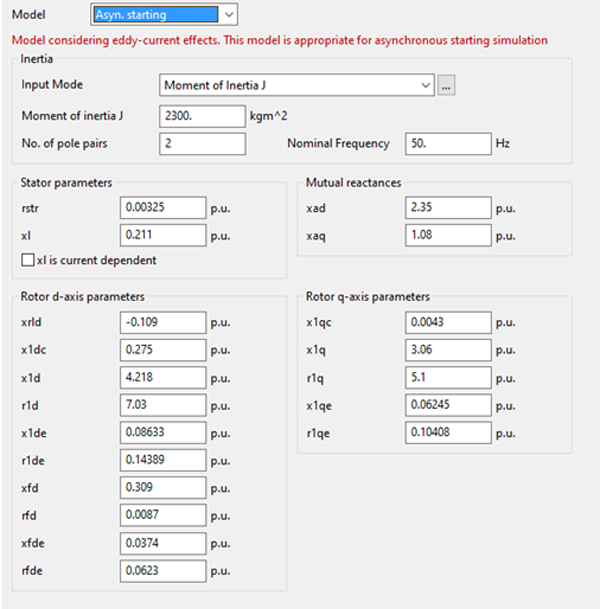Select the r1q input field
The image size is (600, 609).
click(449, 378)
